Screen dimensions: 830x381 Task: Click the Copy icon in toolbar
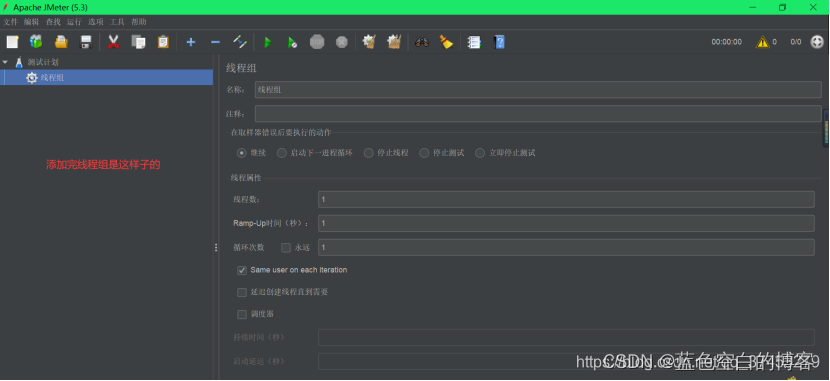tap(138, 42)
